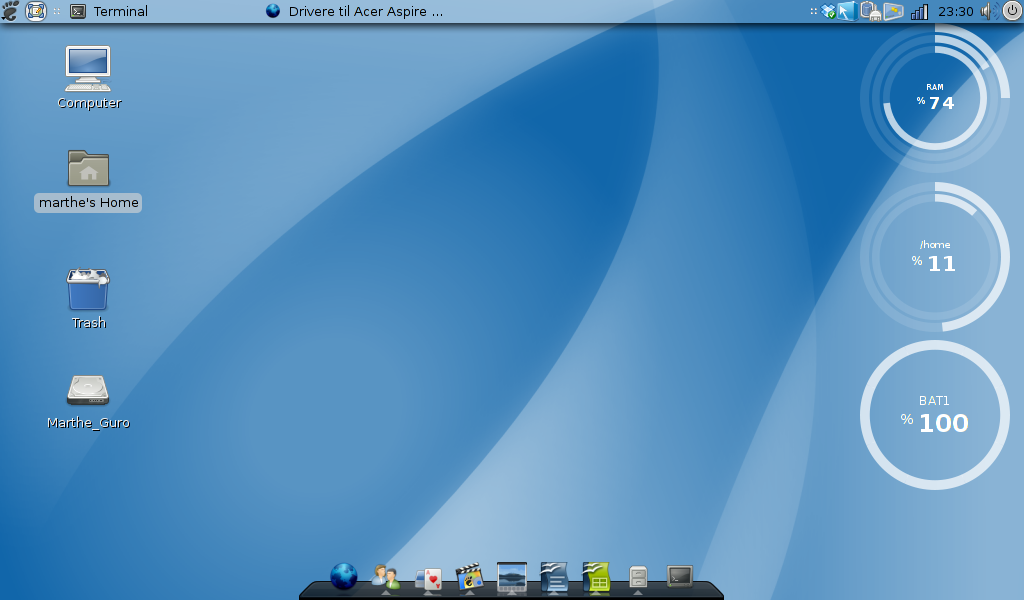The width and height of the screenshot is (1024, 600).
Task: Select the Marthe_Guro drive icon
Action: [88, 390]
